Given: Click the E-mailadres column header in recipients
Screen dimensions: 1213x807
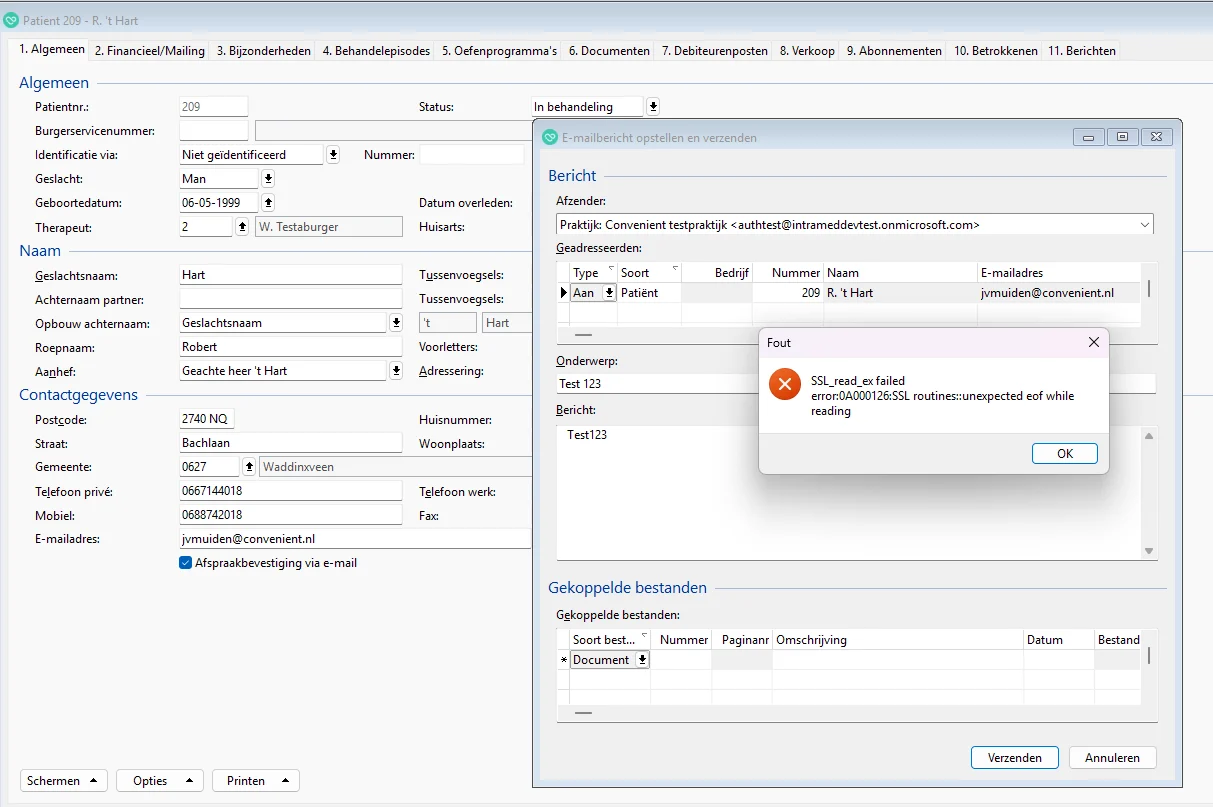Looking at the screenshot, I should coord(1059,273).
